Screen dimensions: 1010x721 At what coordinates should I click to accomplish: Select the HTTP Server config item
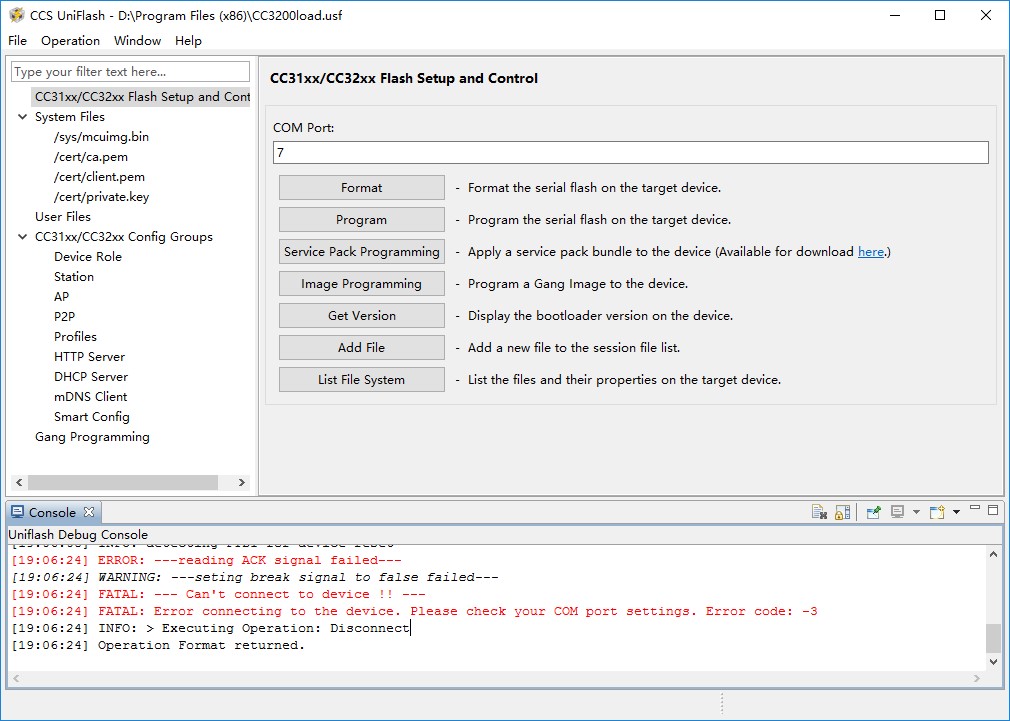pos(90,356)
